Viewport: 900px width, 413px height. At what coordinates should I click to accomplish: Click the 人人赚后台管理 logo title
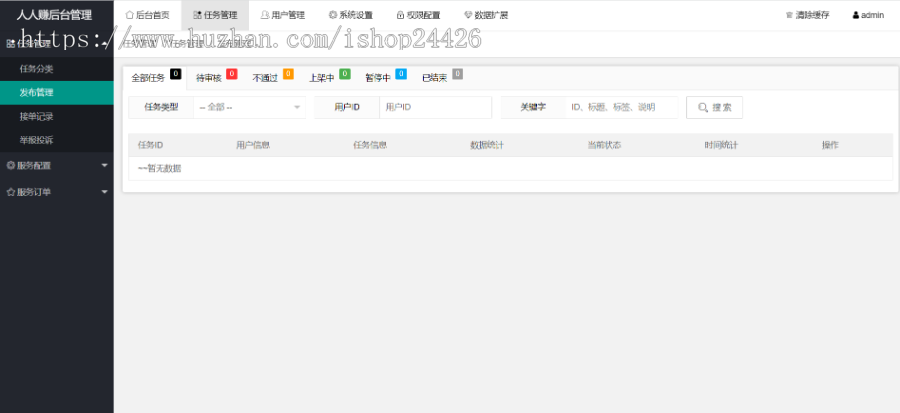[x=54, y=15]
